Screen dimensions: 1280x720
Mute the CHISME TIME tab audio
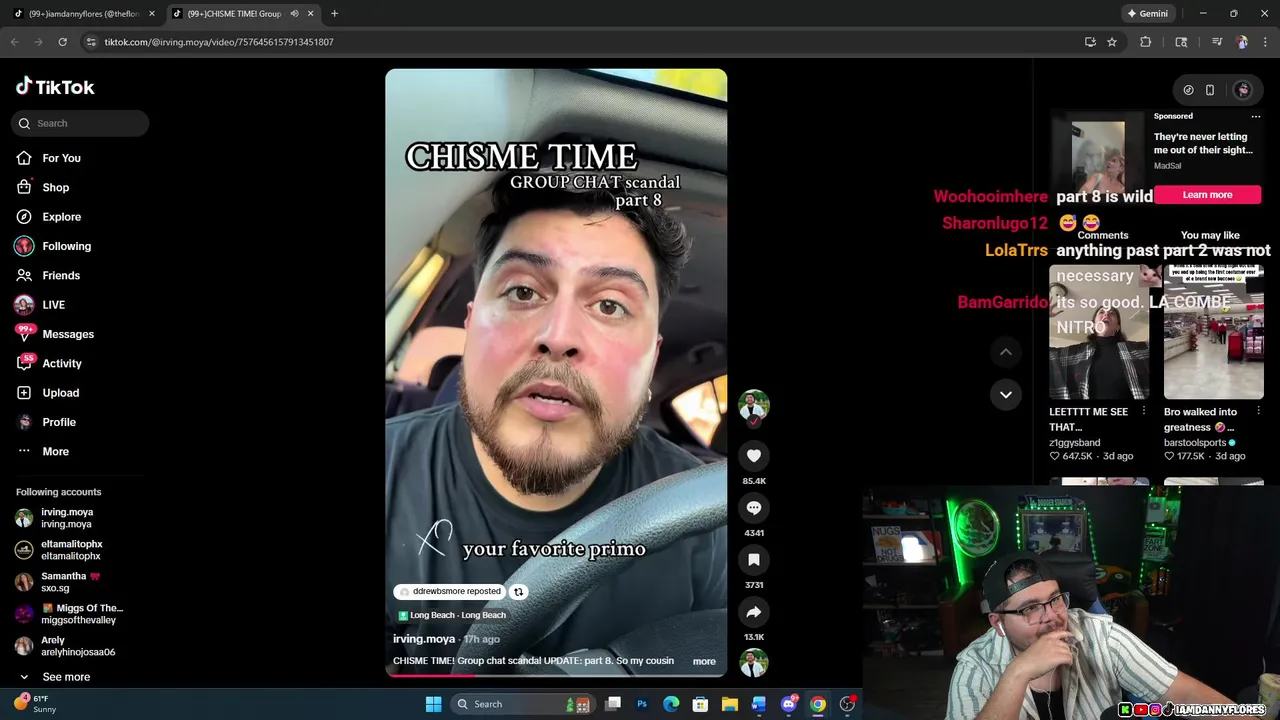pyautogui.click(x=294, y=14)
